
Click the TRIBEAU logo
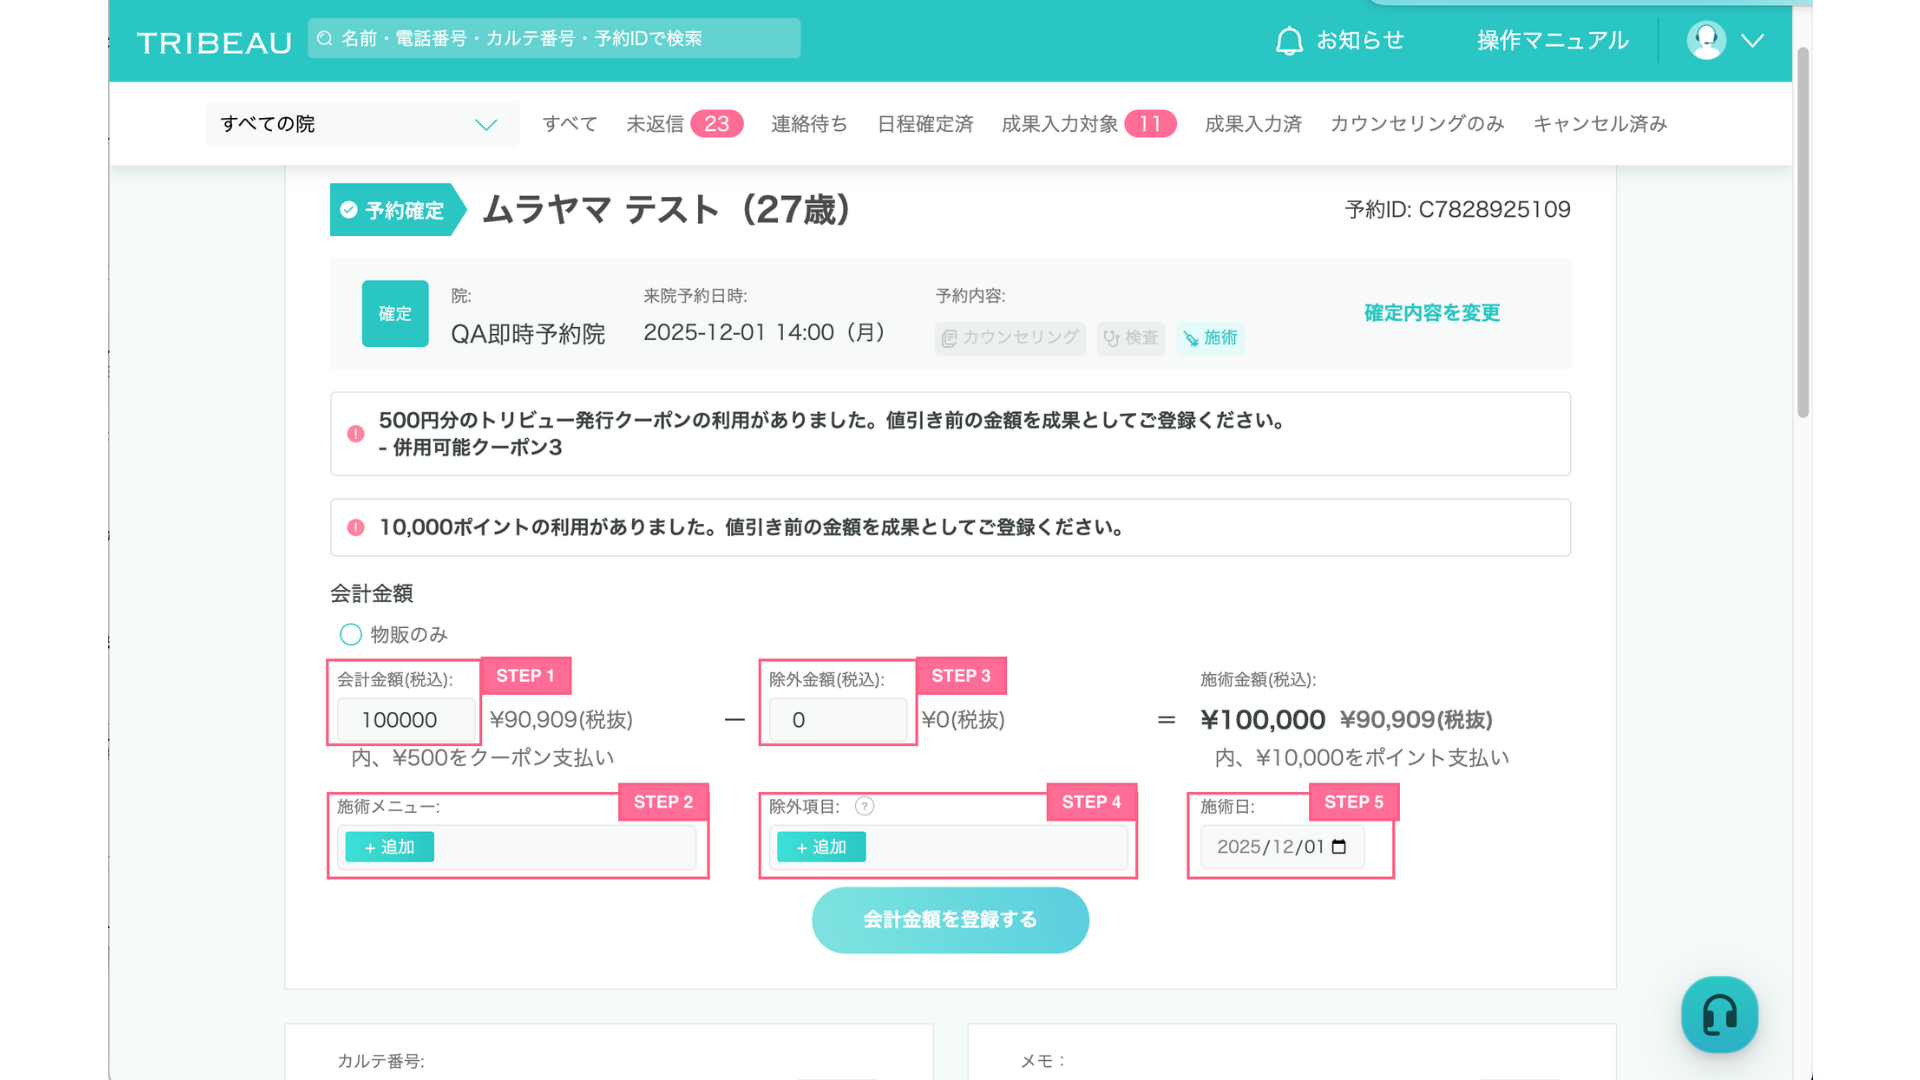(x=214, y=43)
